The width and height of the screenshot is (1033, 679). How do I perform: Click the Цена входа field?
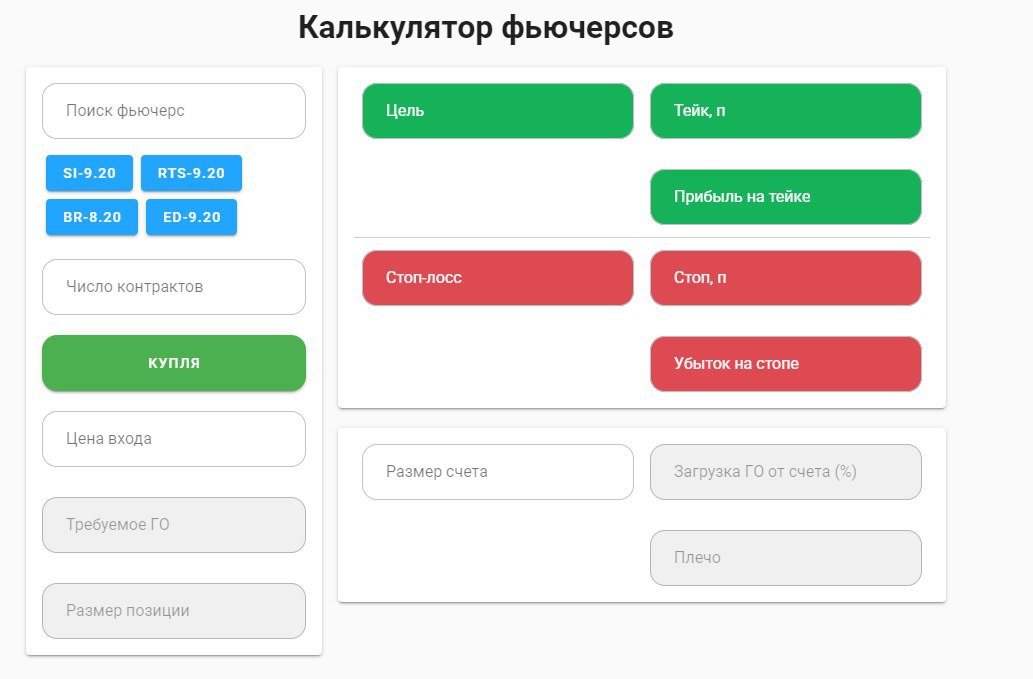tap(173, 439)
